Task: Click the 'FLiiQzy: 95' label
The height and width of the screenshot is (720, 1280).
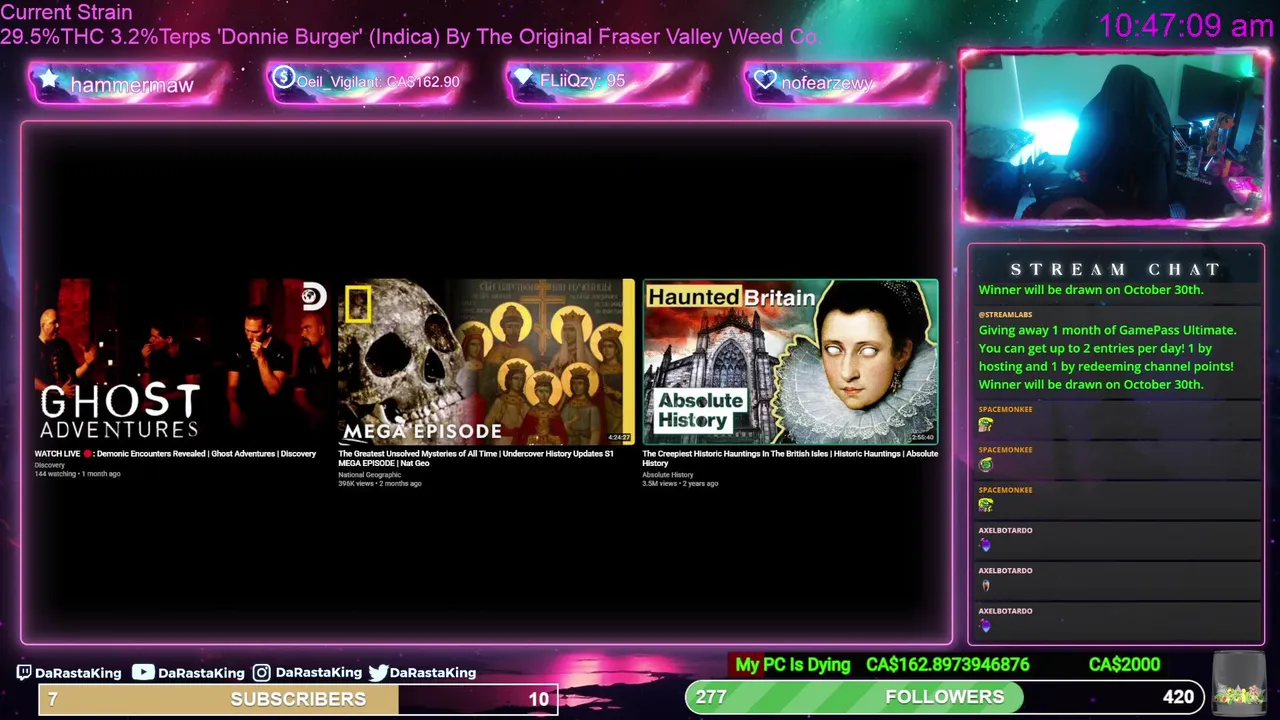Action: [x=582, y=80]
